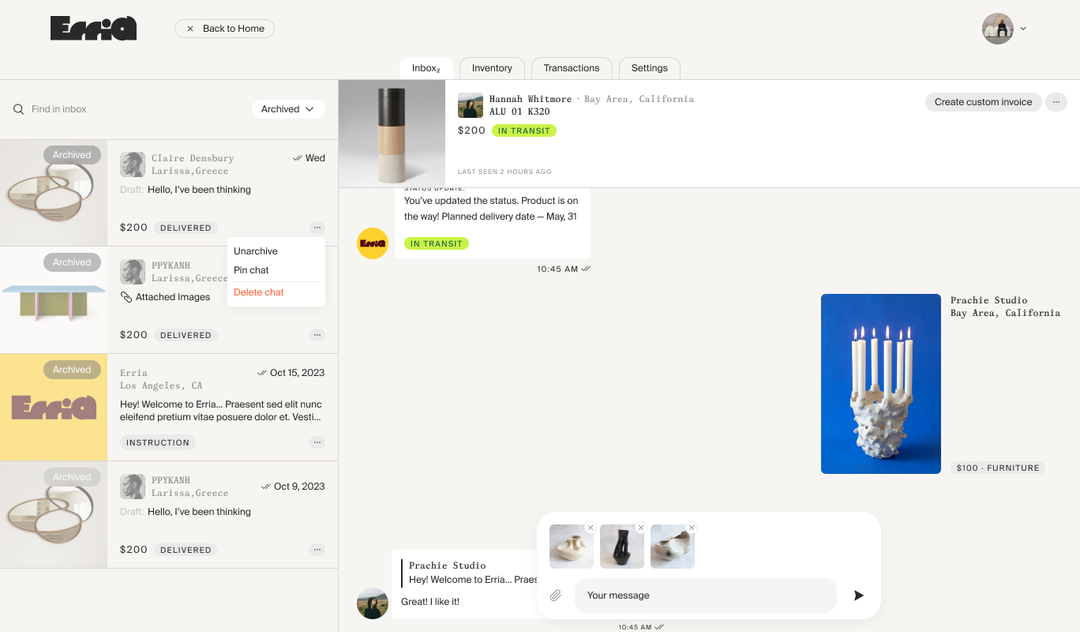Open three-dot menu on the Oct 9, 2023 chat

tap(317, 550)
